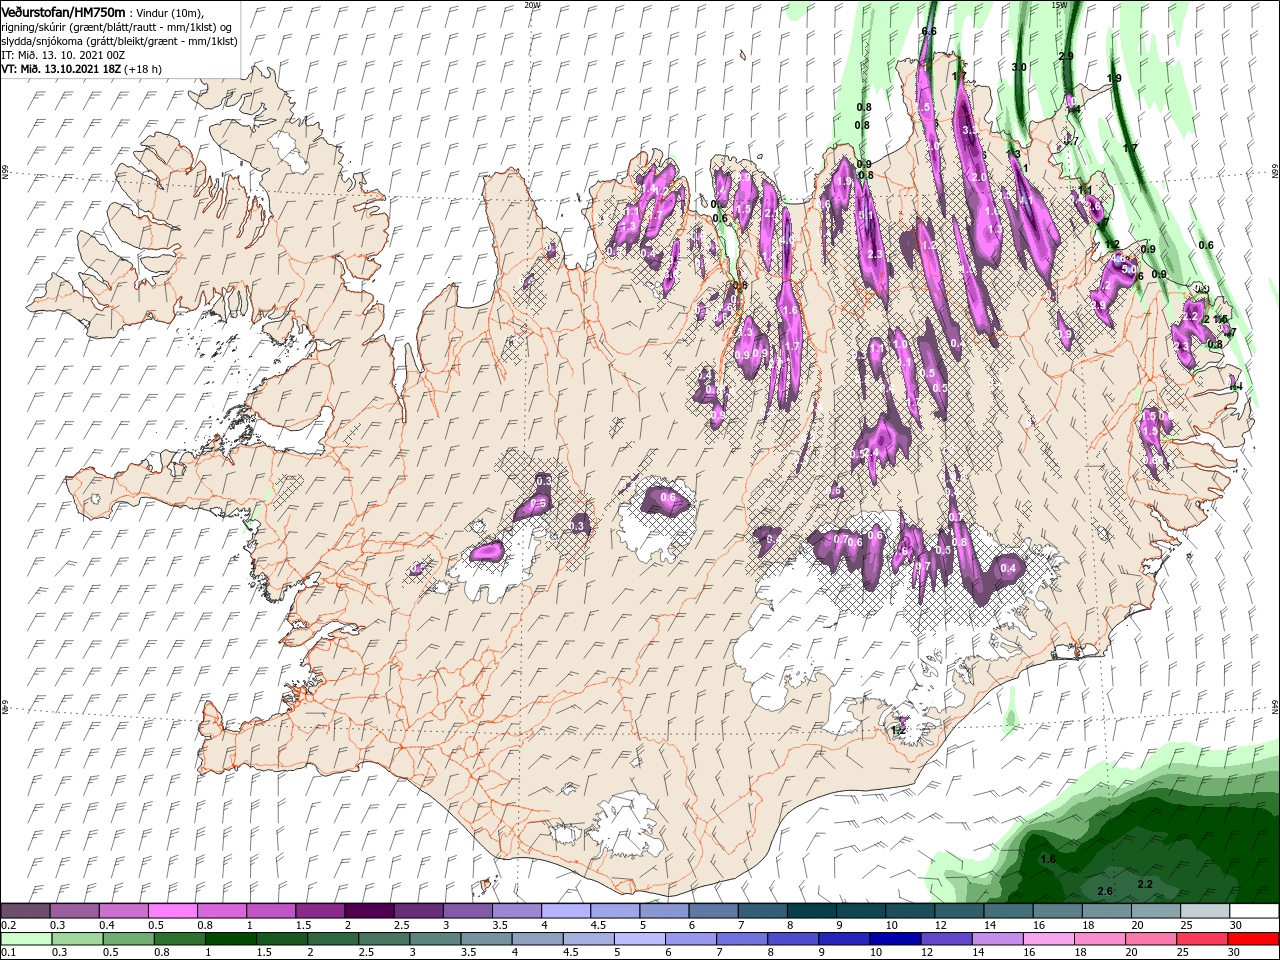
Task: Pick the lower rain scale swatch labelled 1.5
Action: [x=282, y=939]
